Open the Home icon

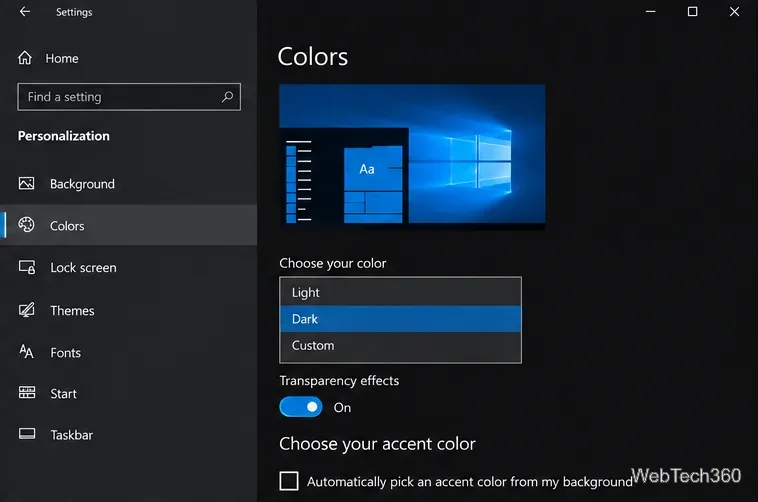(25, 58)
